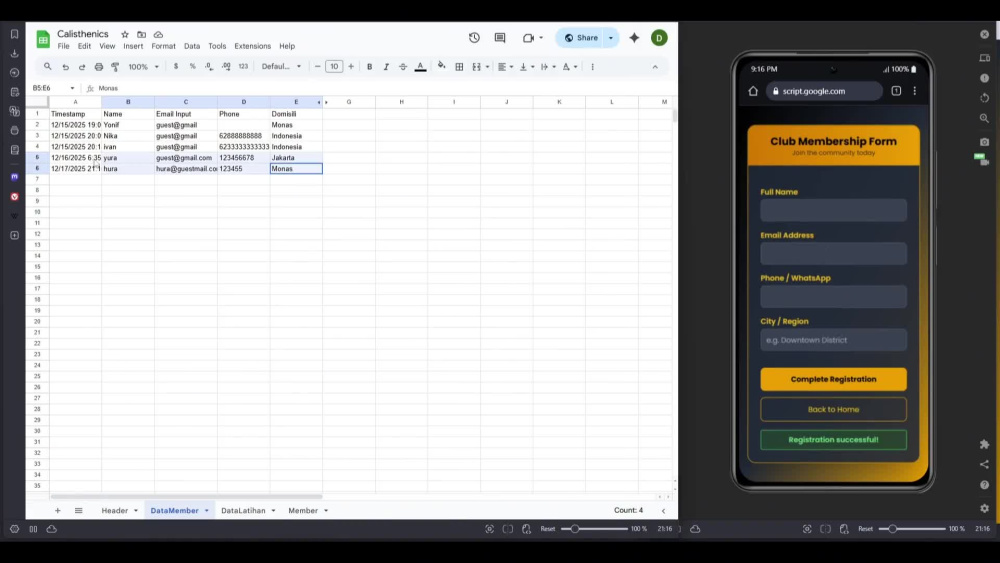Activate the paint format tool

coord(115,66)
